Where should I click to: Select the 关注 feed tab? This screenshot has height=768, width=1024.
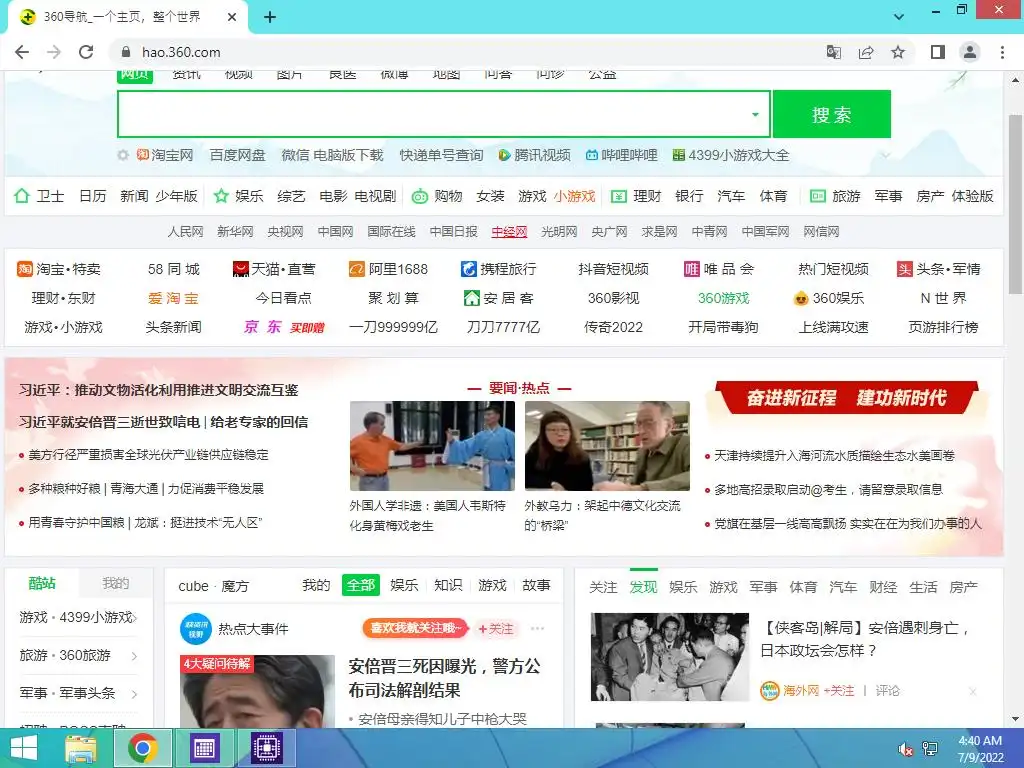(603, 587)
